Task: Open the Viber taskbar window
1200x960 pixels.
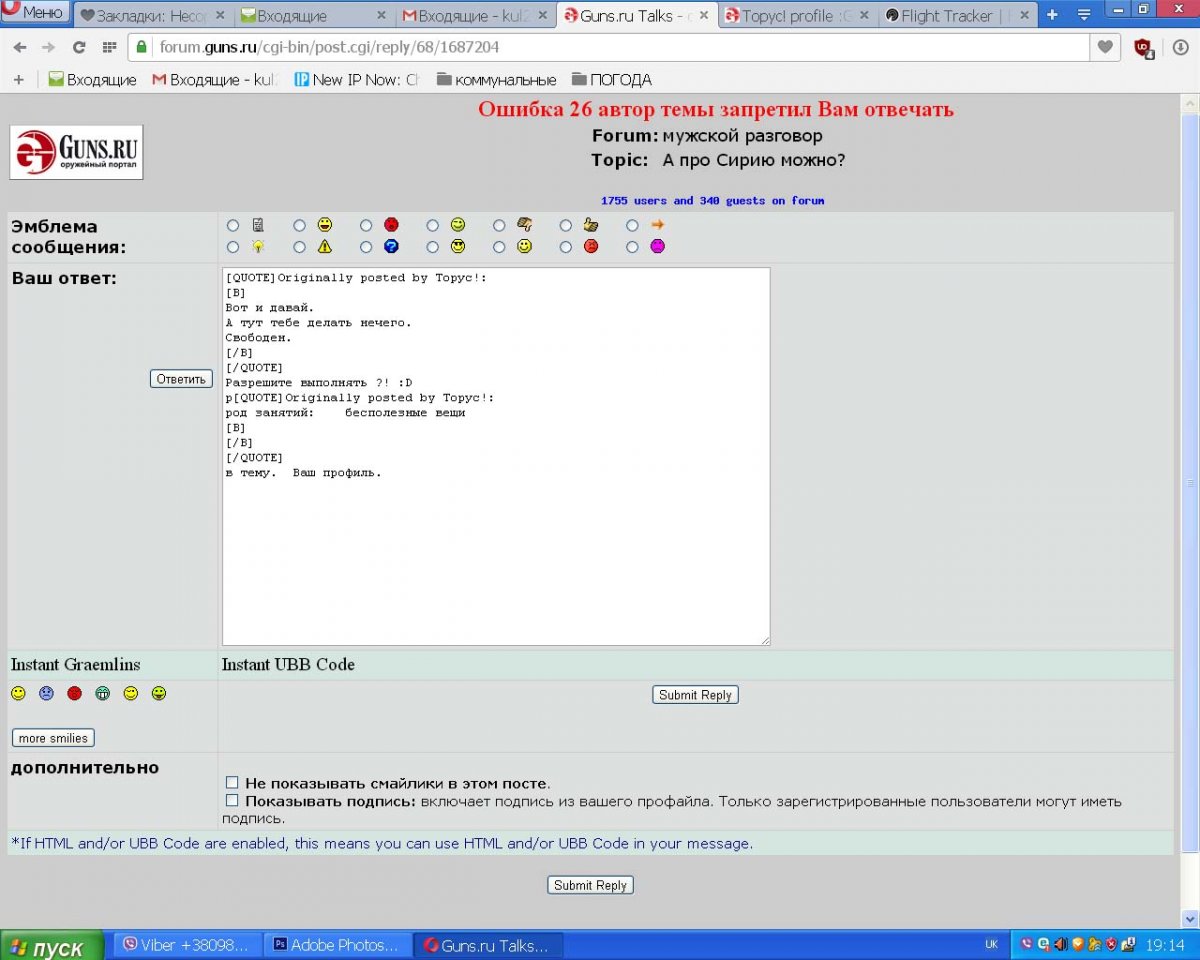Action: coord(189,945)
